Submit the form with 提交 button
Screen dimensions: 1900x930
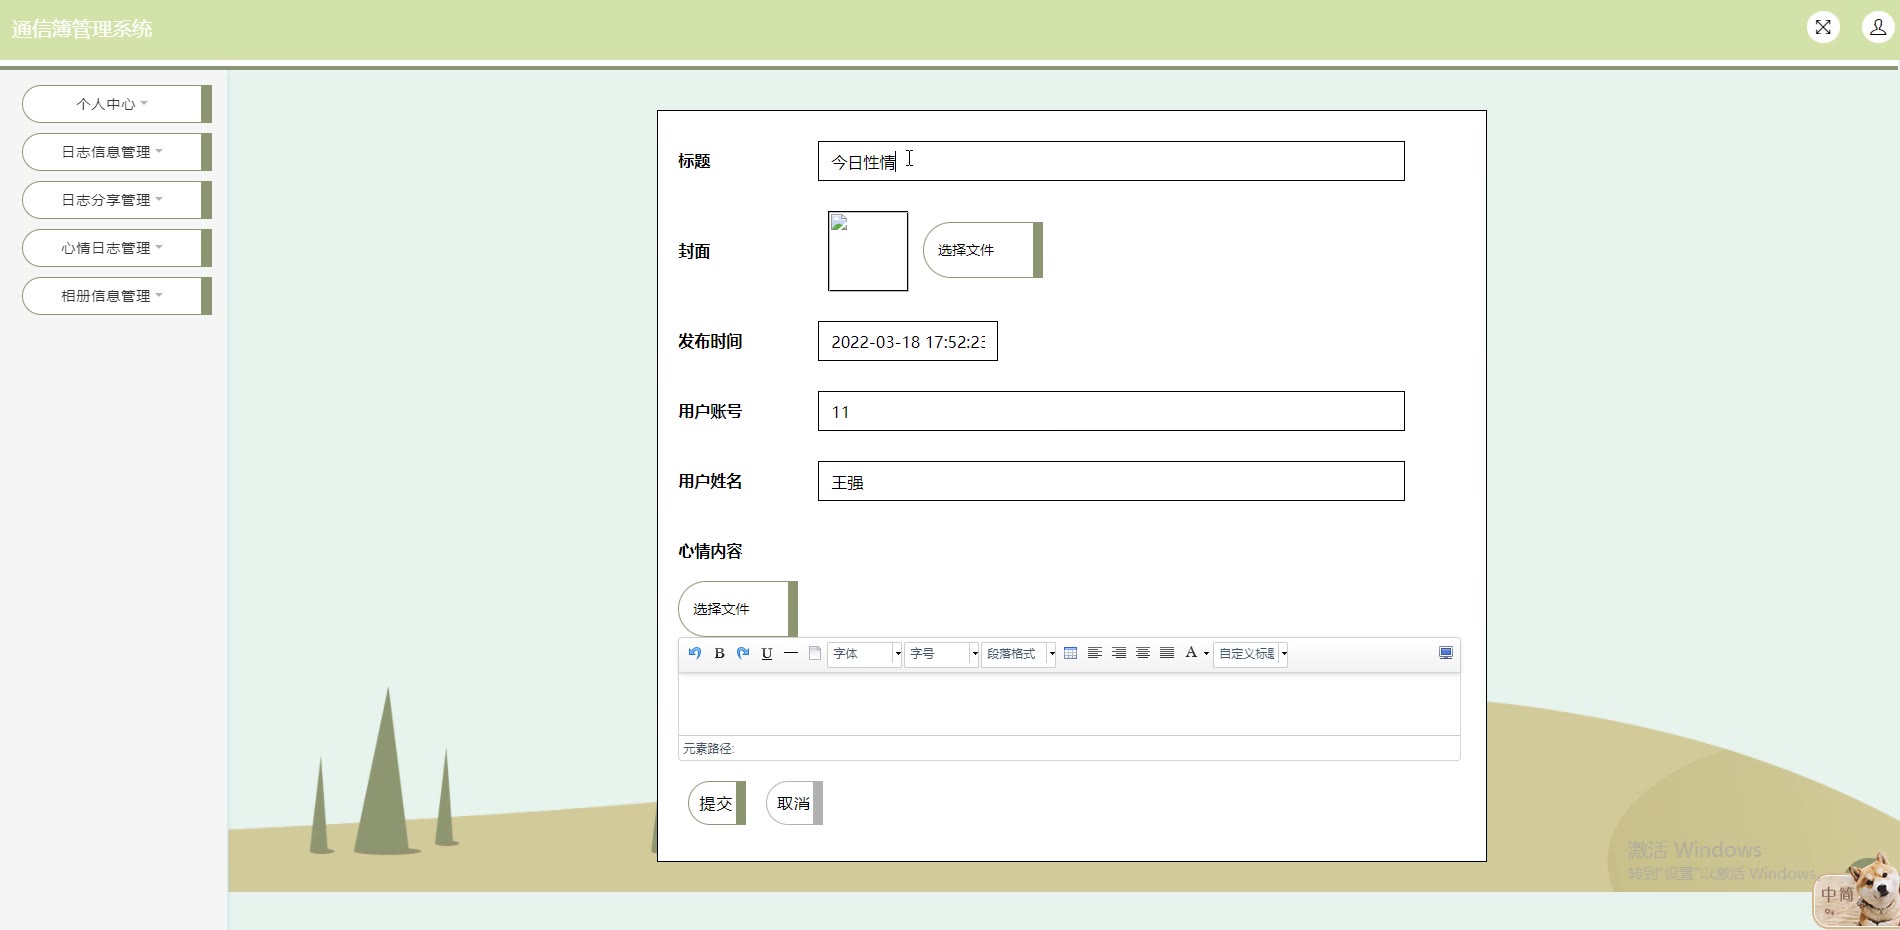[717, 803]
